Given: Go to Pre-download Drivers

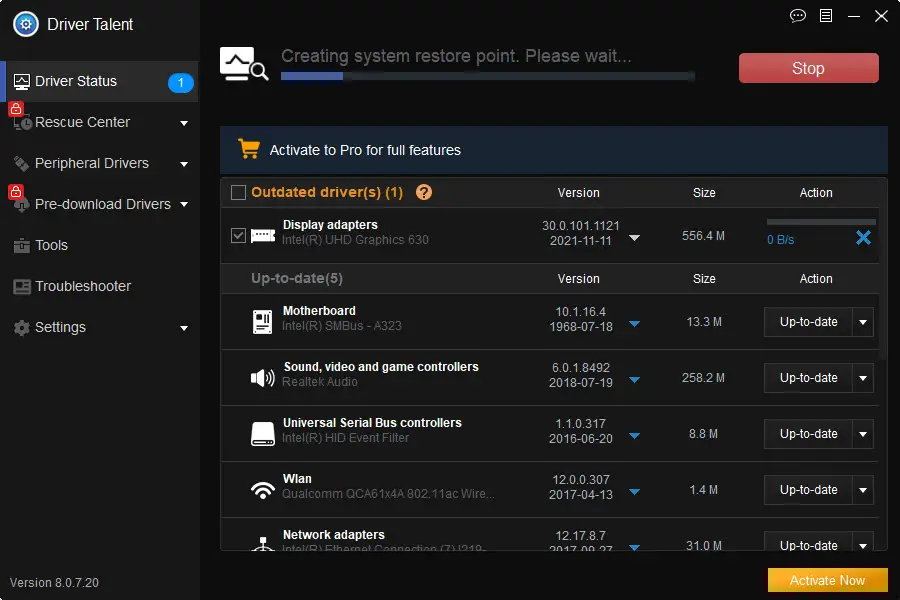Looking at the screenshot, I should [x=100, y=204].
